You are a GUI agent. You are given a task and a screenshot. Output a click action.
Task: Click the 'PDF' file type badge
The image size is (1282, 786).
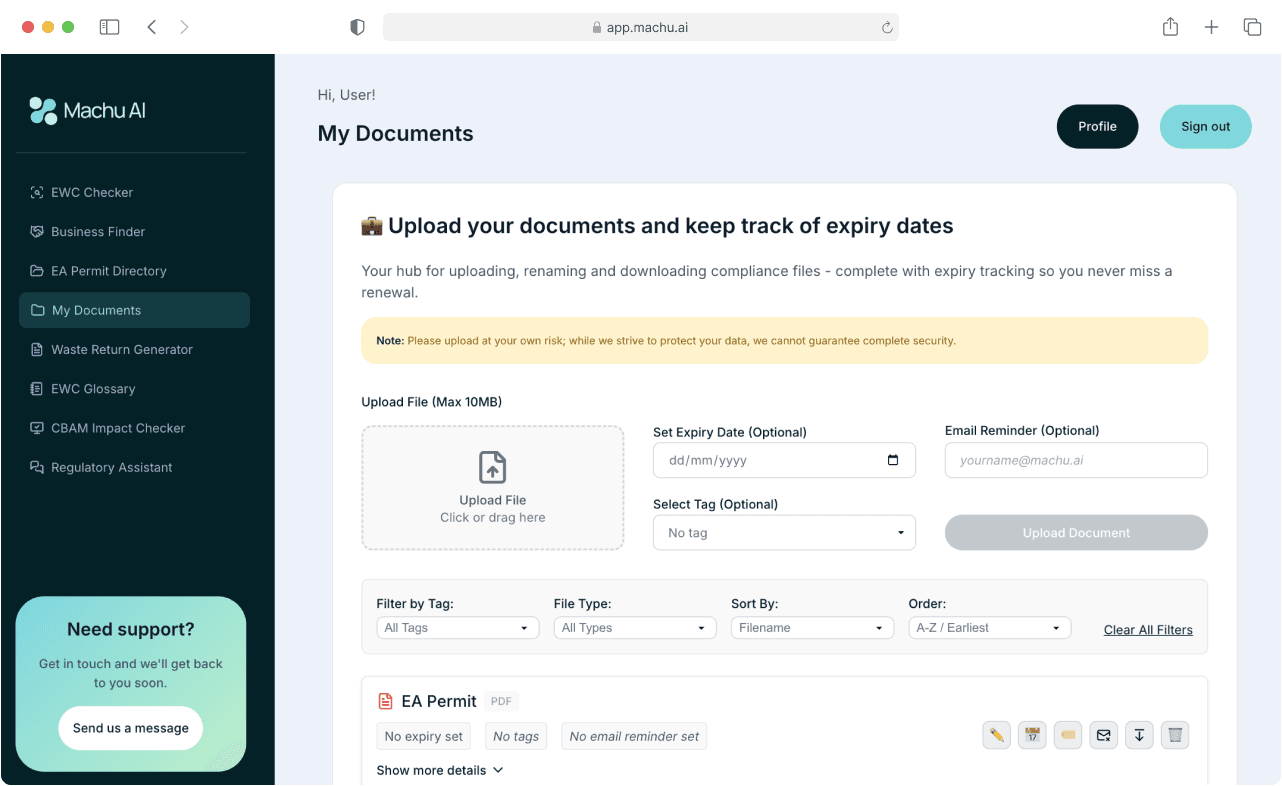(501, 702)
